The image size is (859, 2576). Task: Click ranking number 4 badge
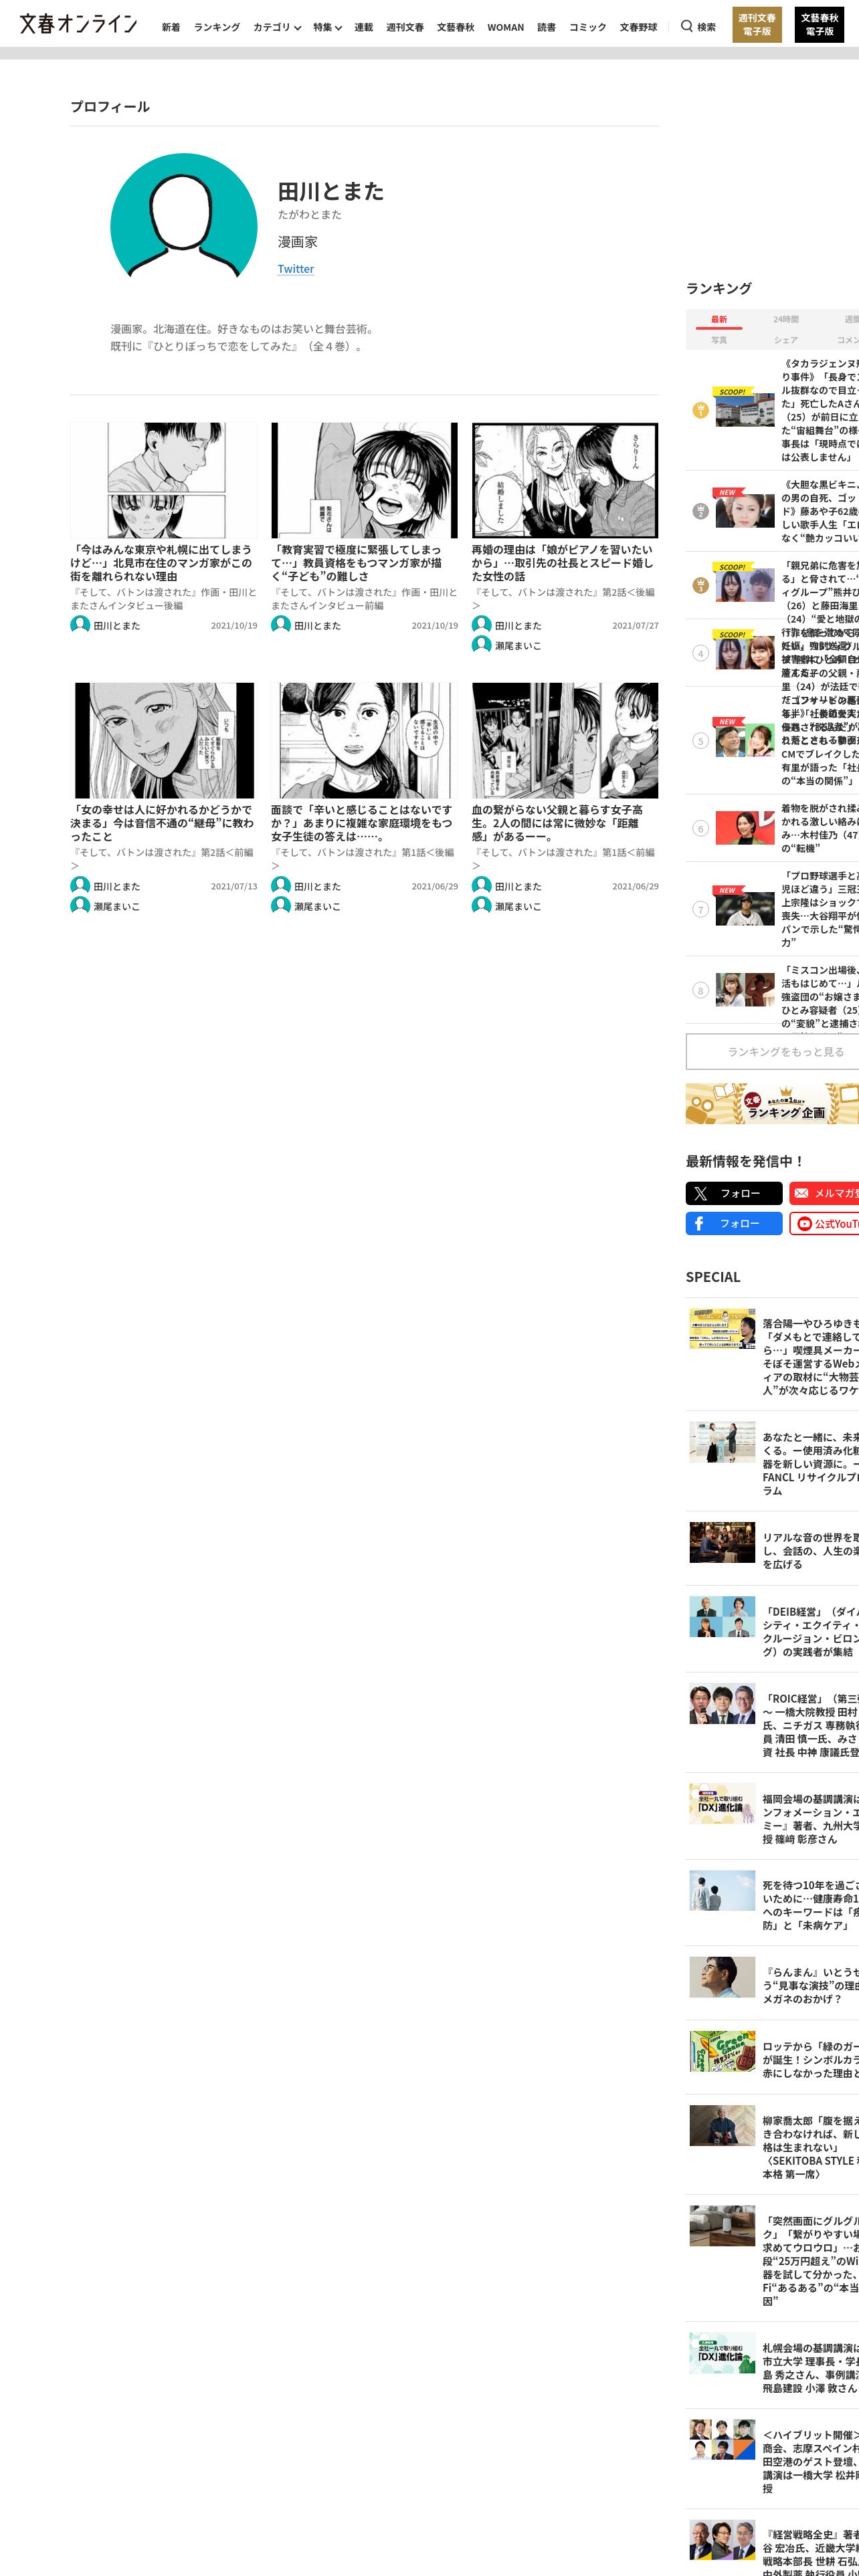(x=700, y=654)
